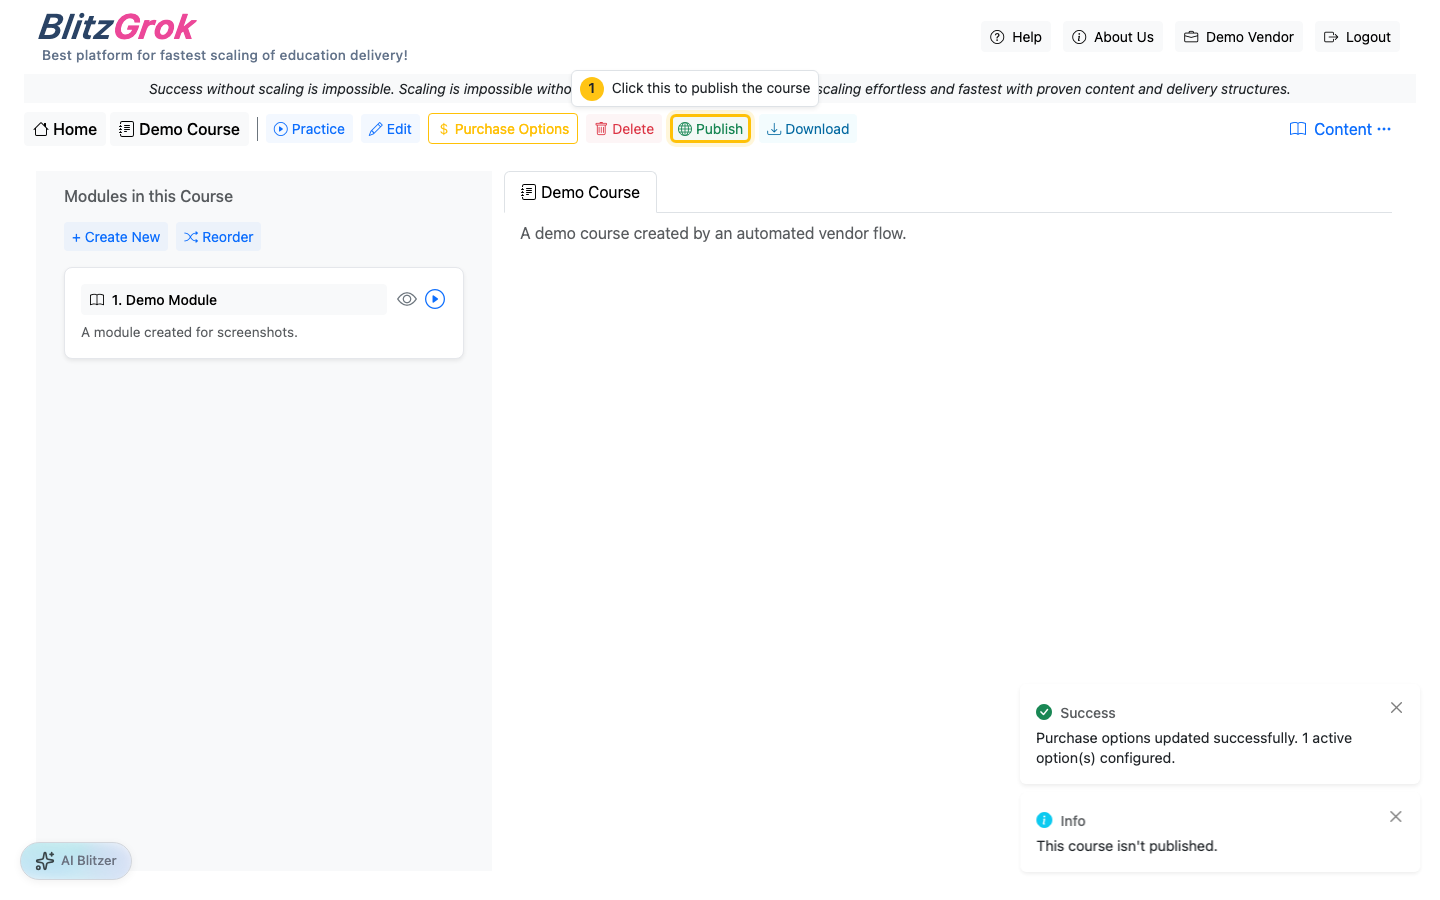Open Demo Course breadcrumb item

(180, 129)
